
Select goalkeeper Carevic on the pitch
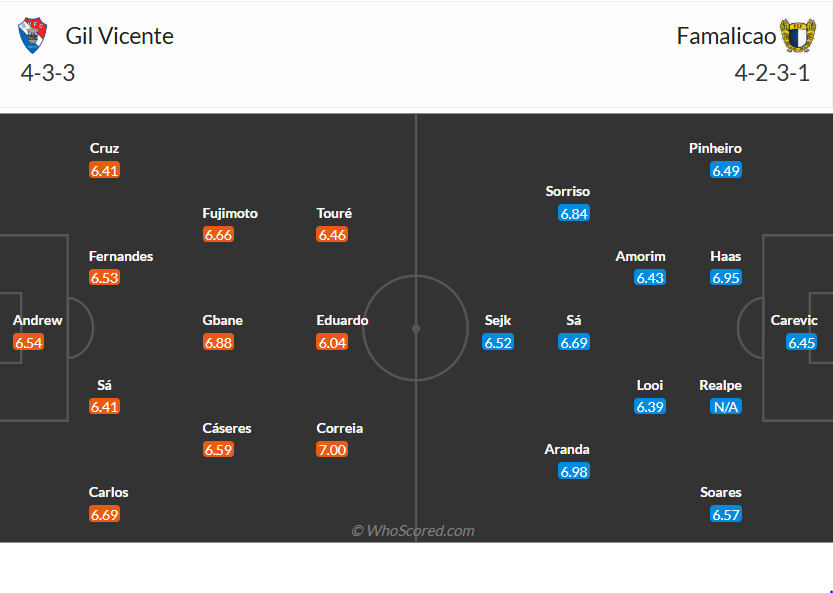pyautogui.click(x=794, y=320)
